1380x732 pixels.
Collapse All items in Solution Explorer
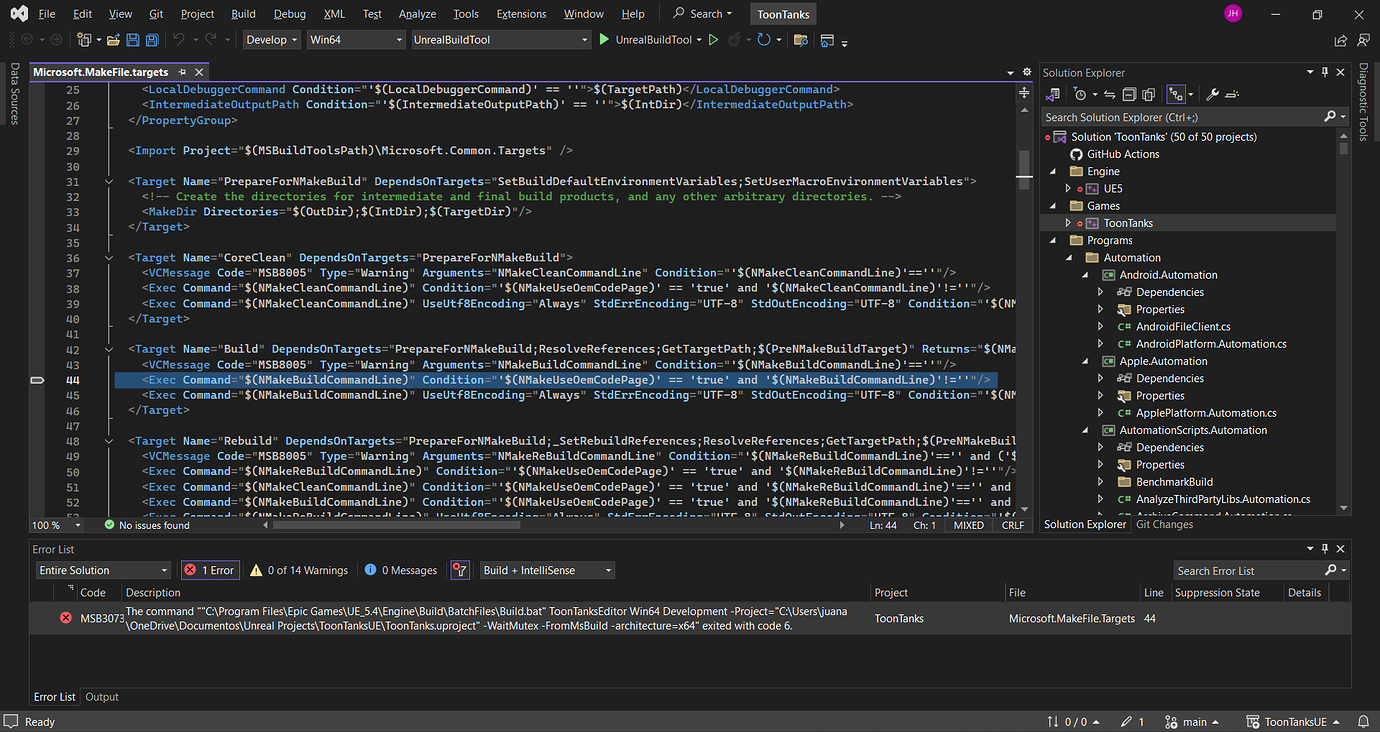pyautogui.click(x=1130, y=93)
